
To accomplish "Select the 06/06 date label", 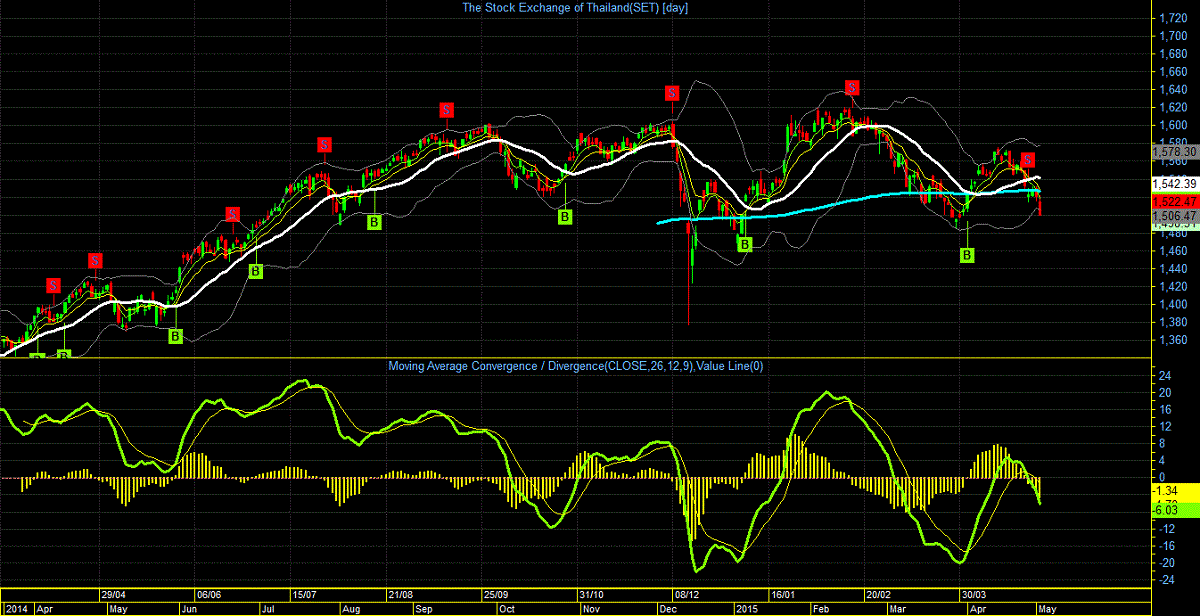I will (210, 593).
